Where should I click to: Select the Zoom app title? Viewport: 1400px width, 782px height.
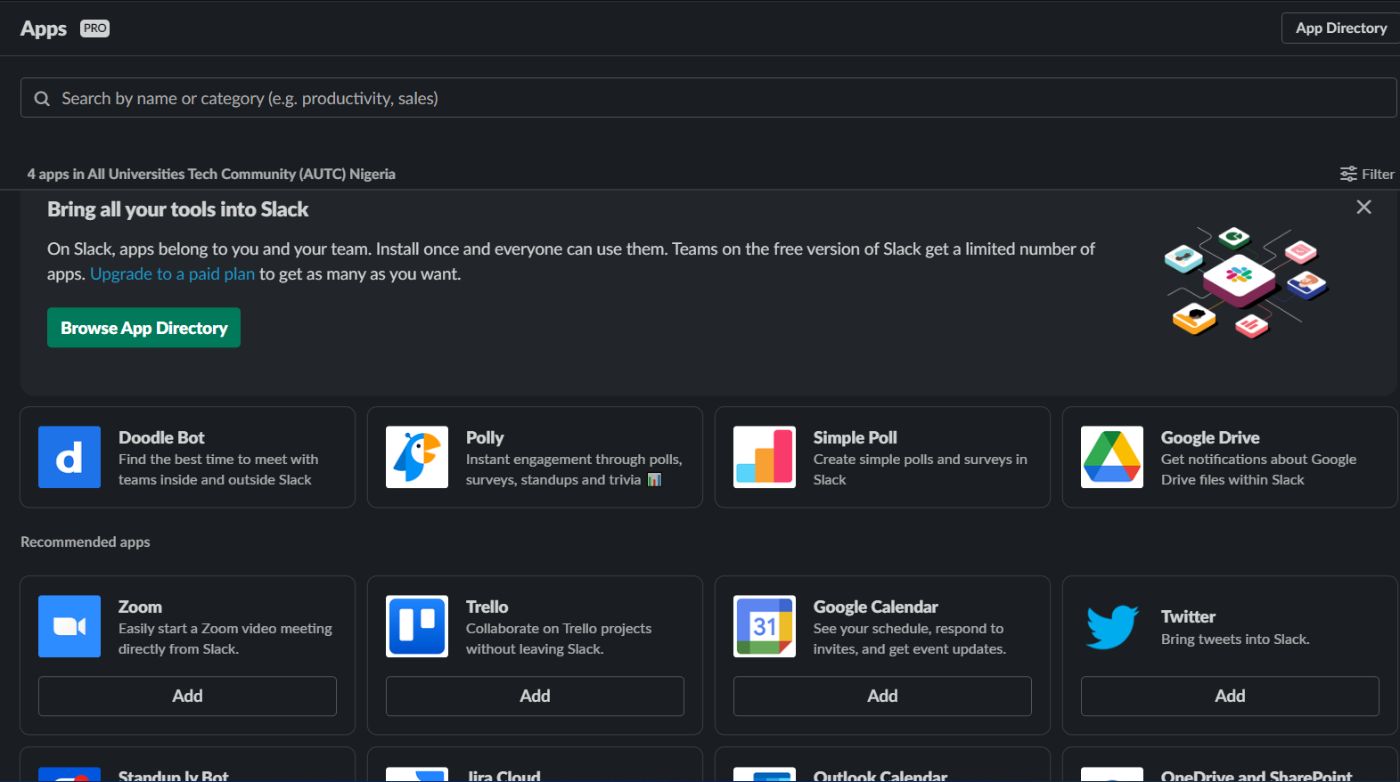[x=140, y=606]
